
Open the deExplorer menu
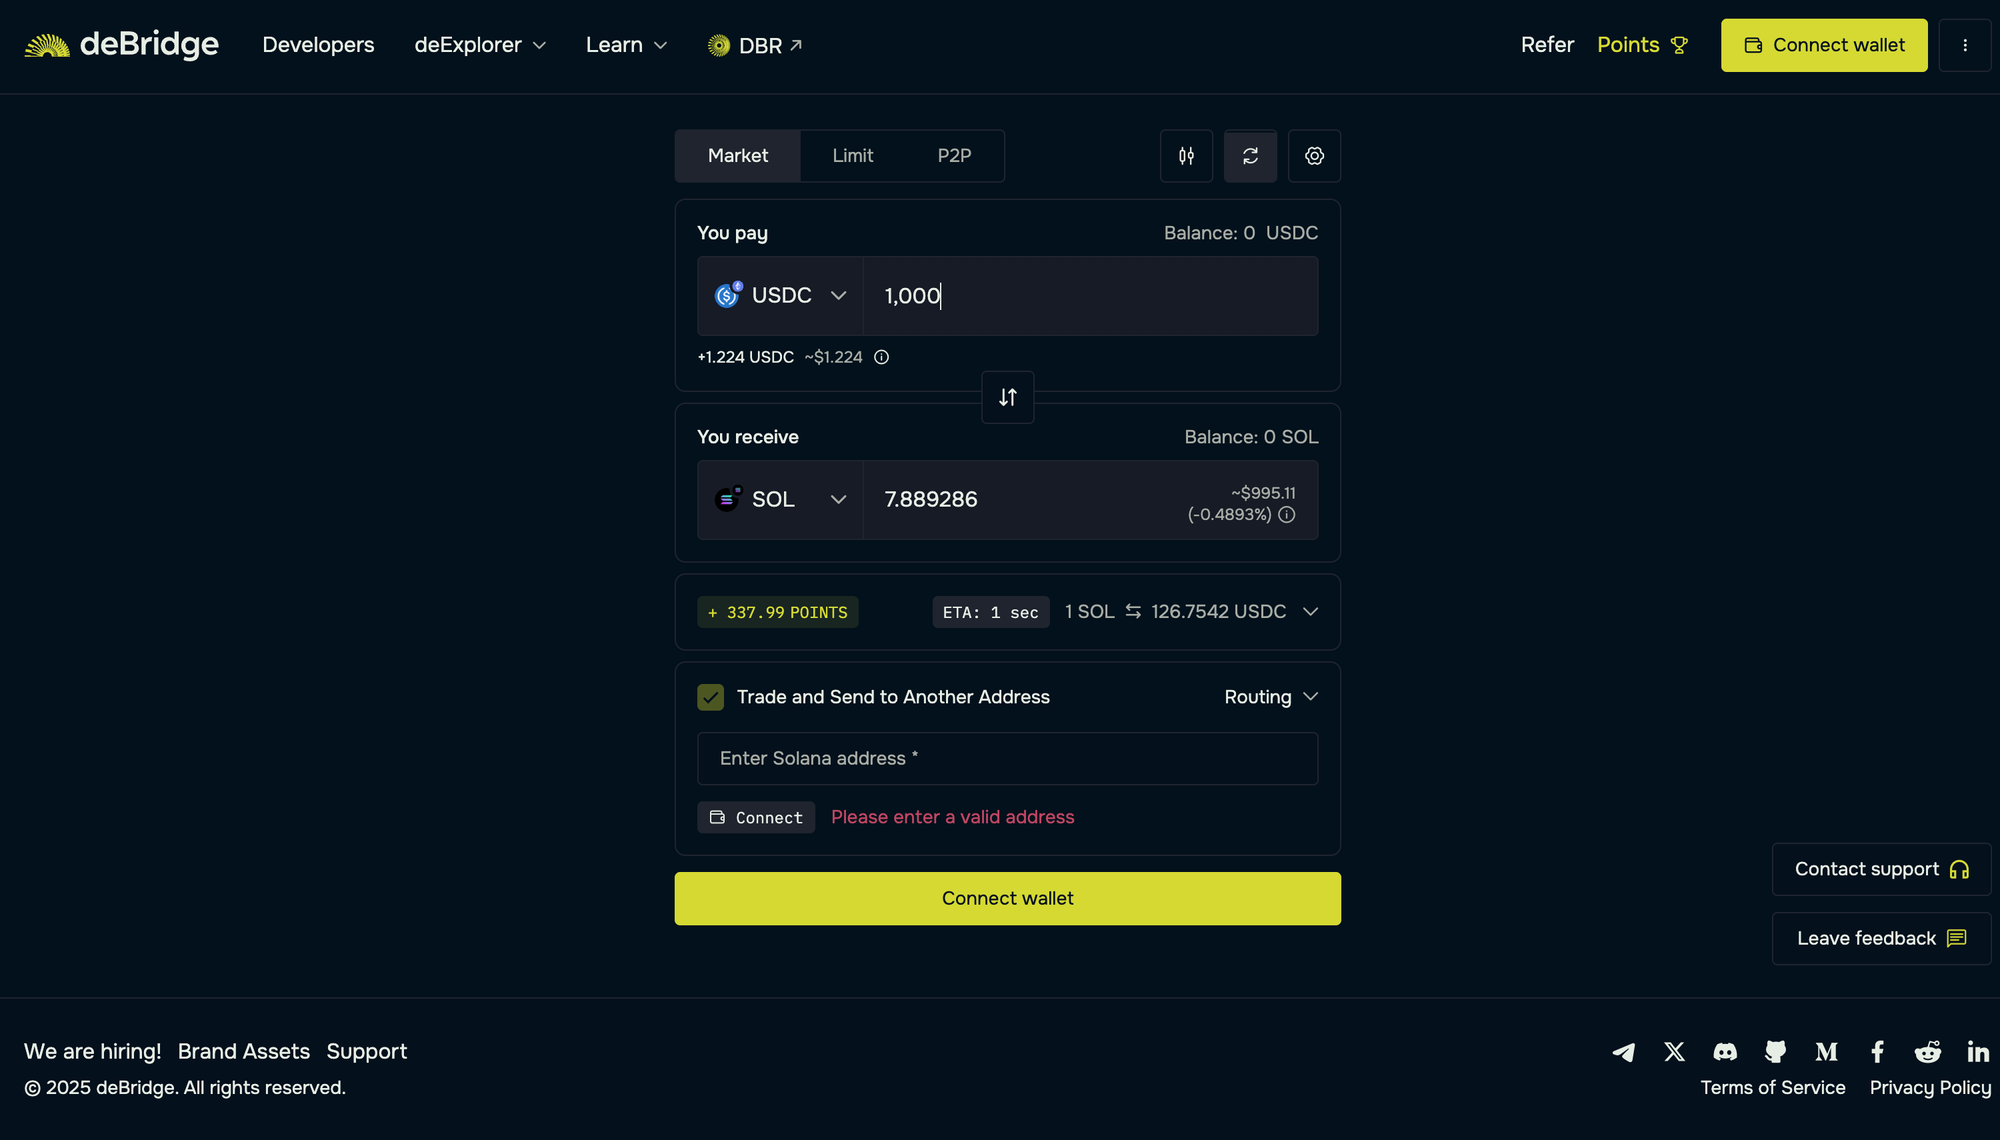[480, 45]
